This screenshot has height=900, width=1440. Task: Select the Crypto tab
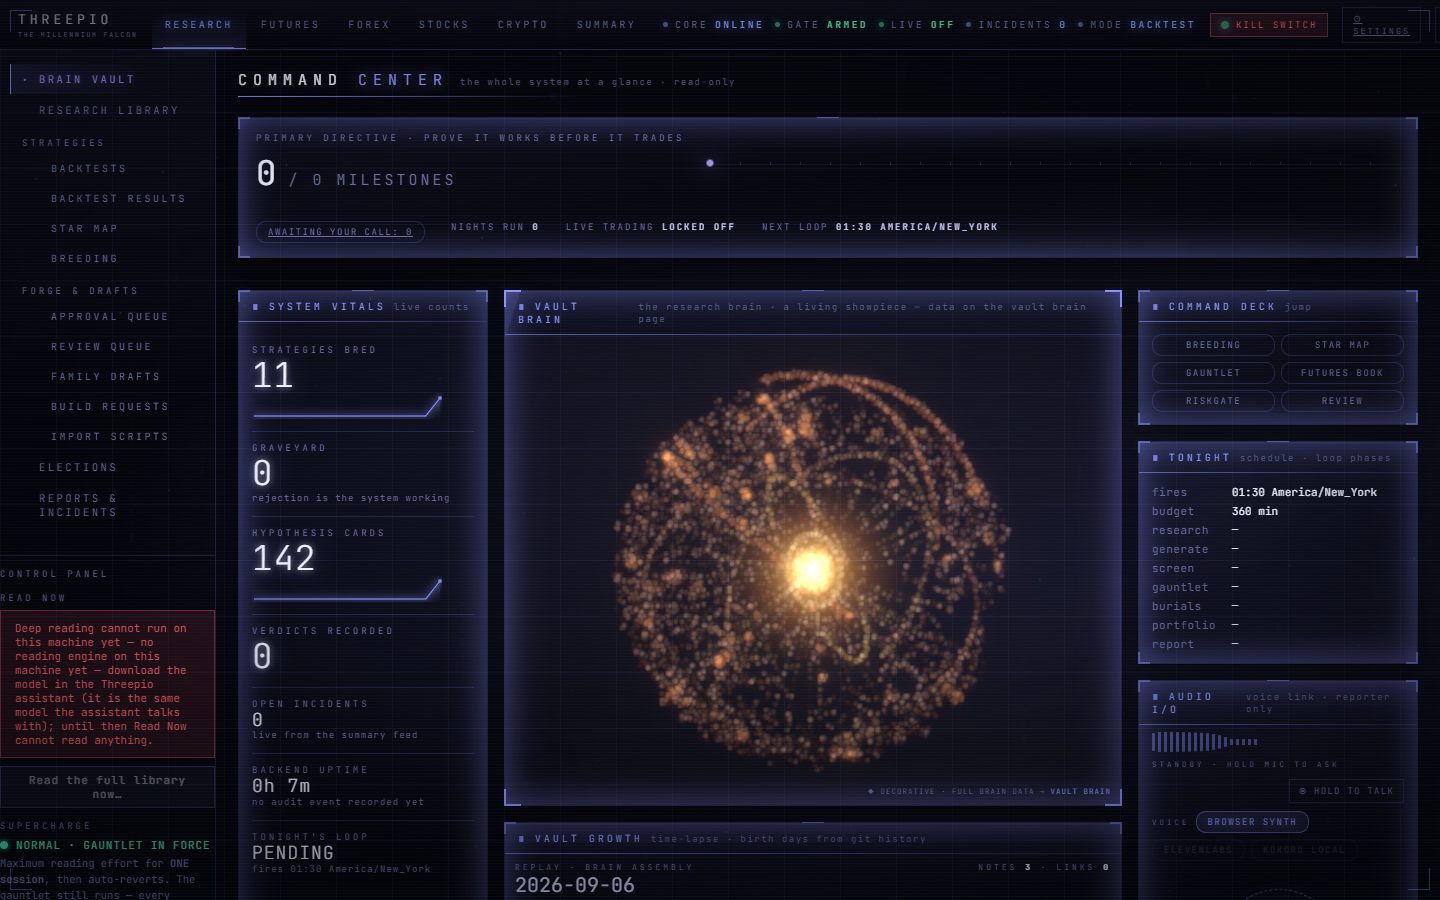523,25
